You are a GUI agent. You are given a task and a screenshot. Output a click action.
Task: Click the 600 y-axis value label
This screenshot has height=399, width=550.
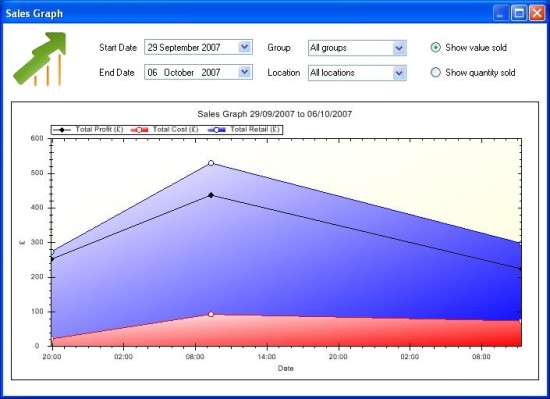(37, 138)
